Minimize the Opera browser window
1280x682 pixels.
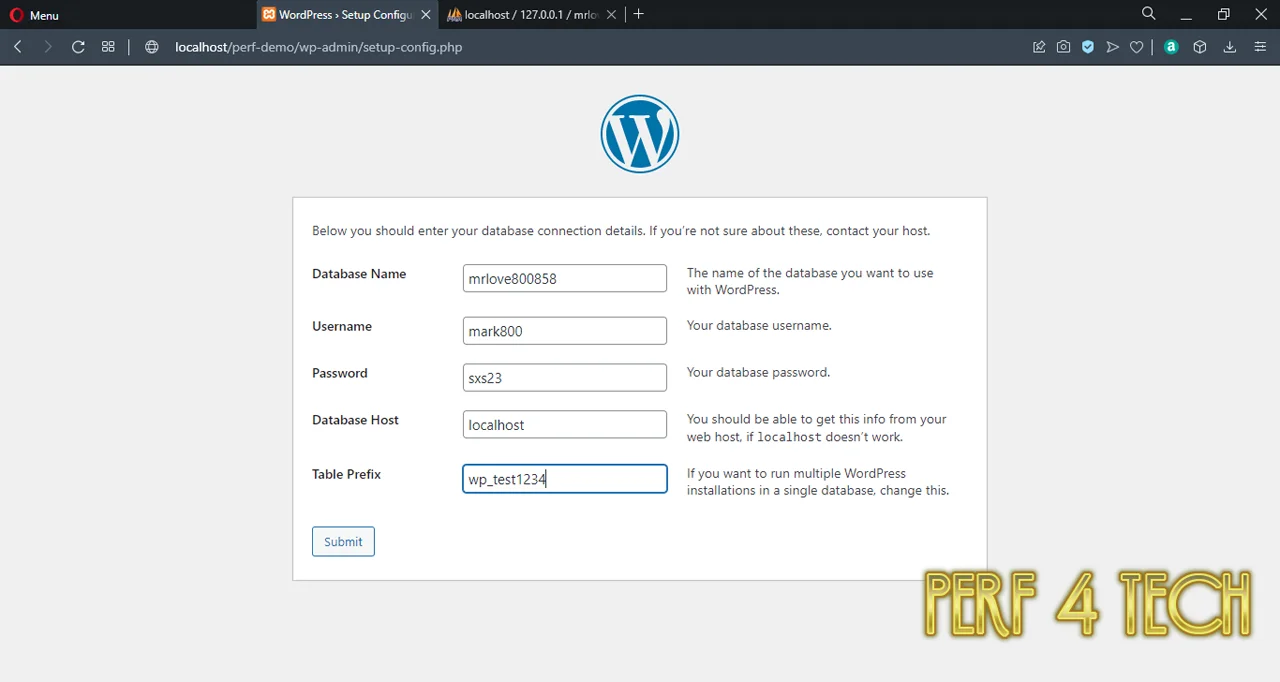1186,15
